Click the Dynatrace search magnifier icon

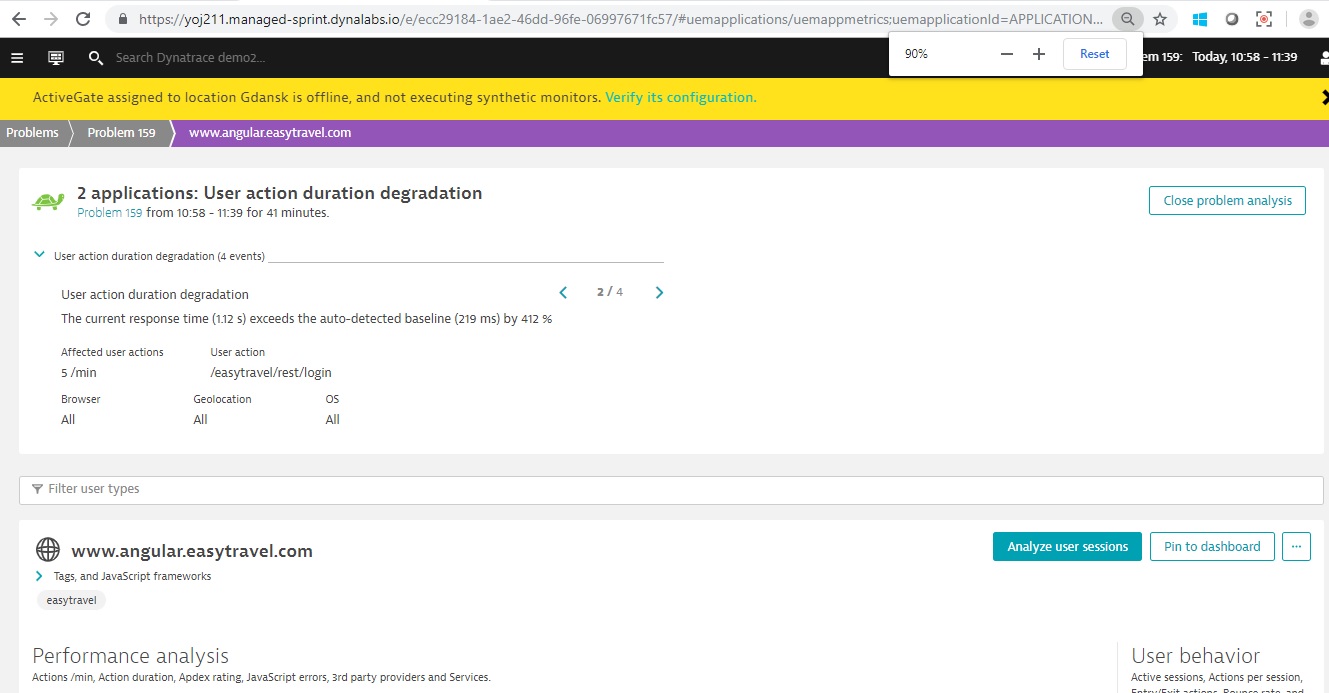coord(96,58)
